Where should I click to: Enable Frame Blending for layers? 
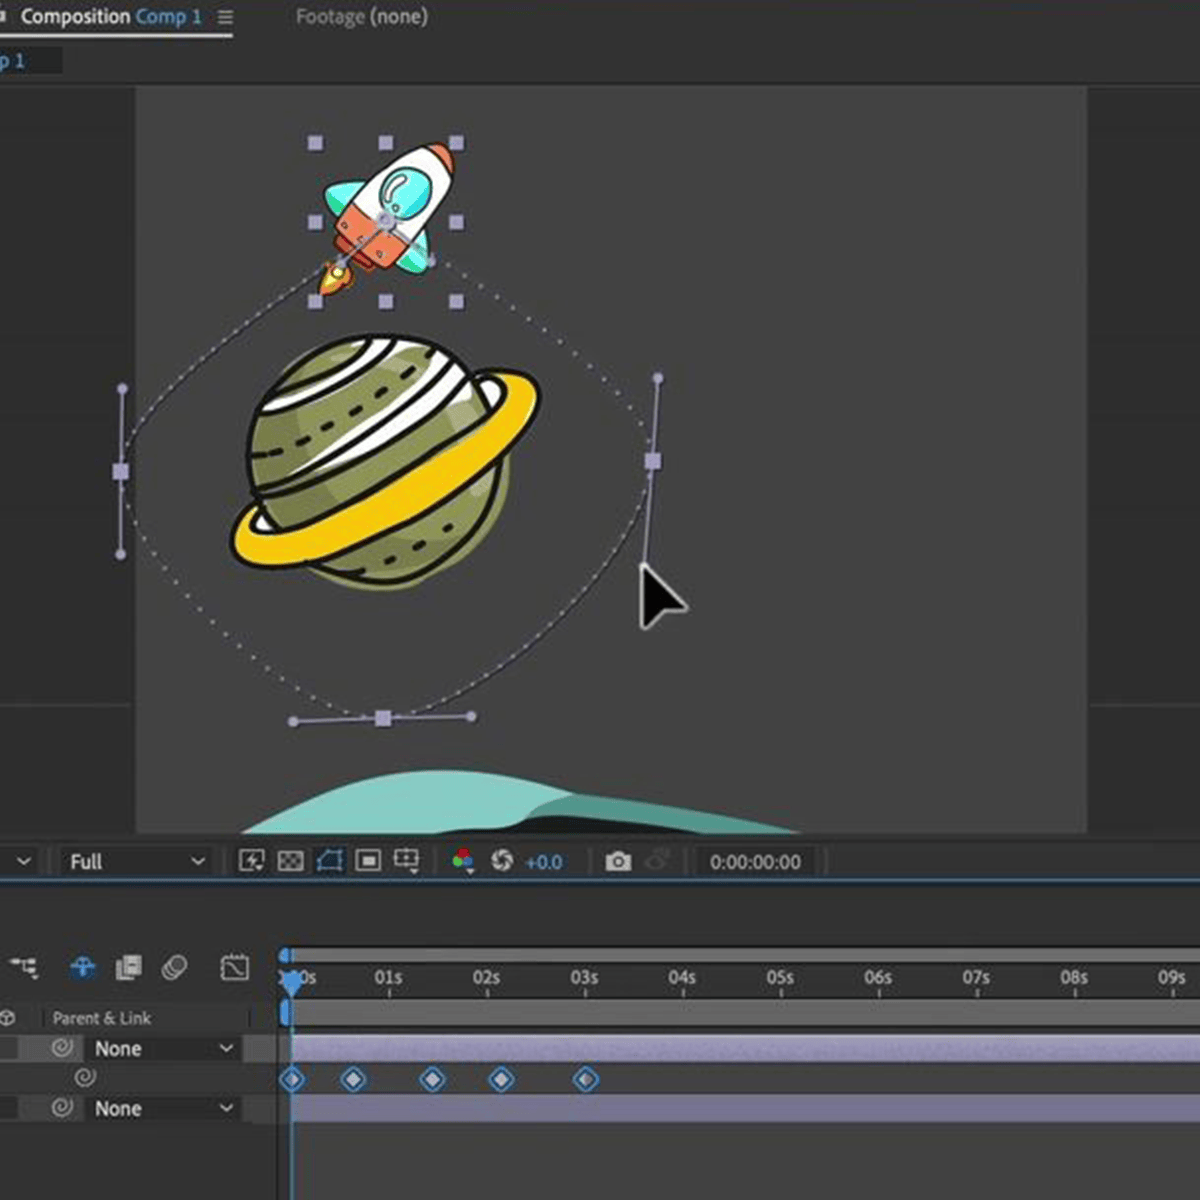(129, 967)
